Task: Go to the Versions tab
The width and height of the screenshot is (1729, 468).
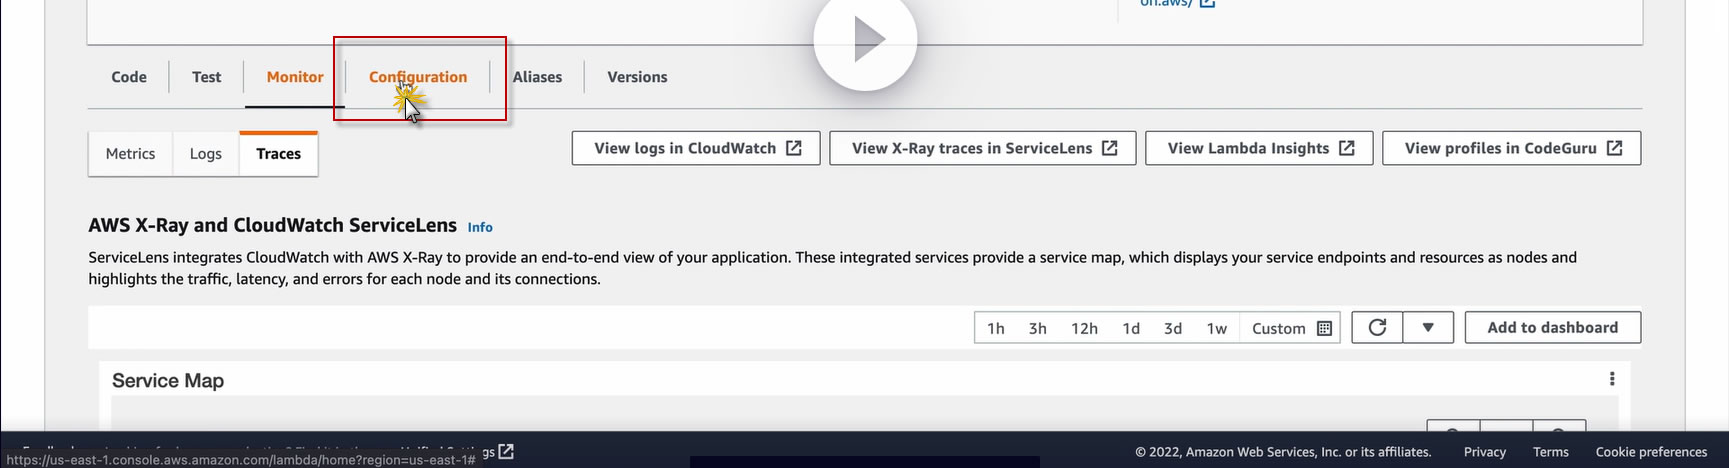Action: tap(637, 77)
